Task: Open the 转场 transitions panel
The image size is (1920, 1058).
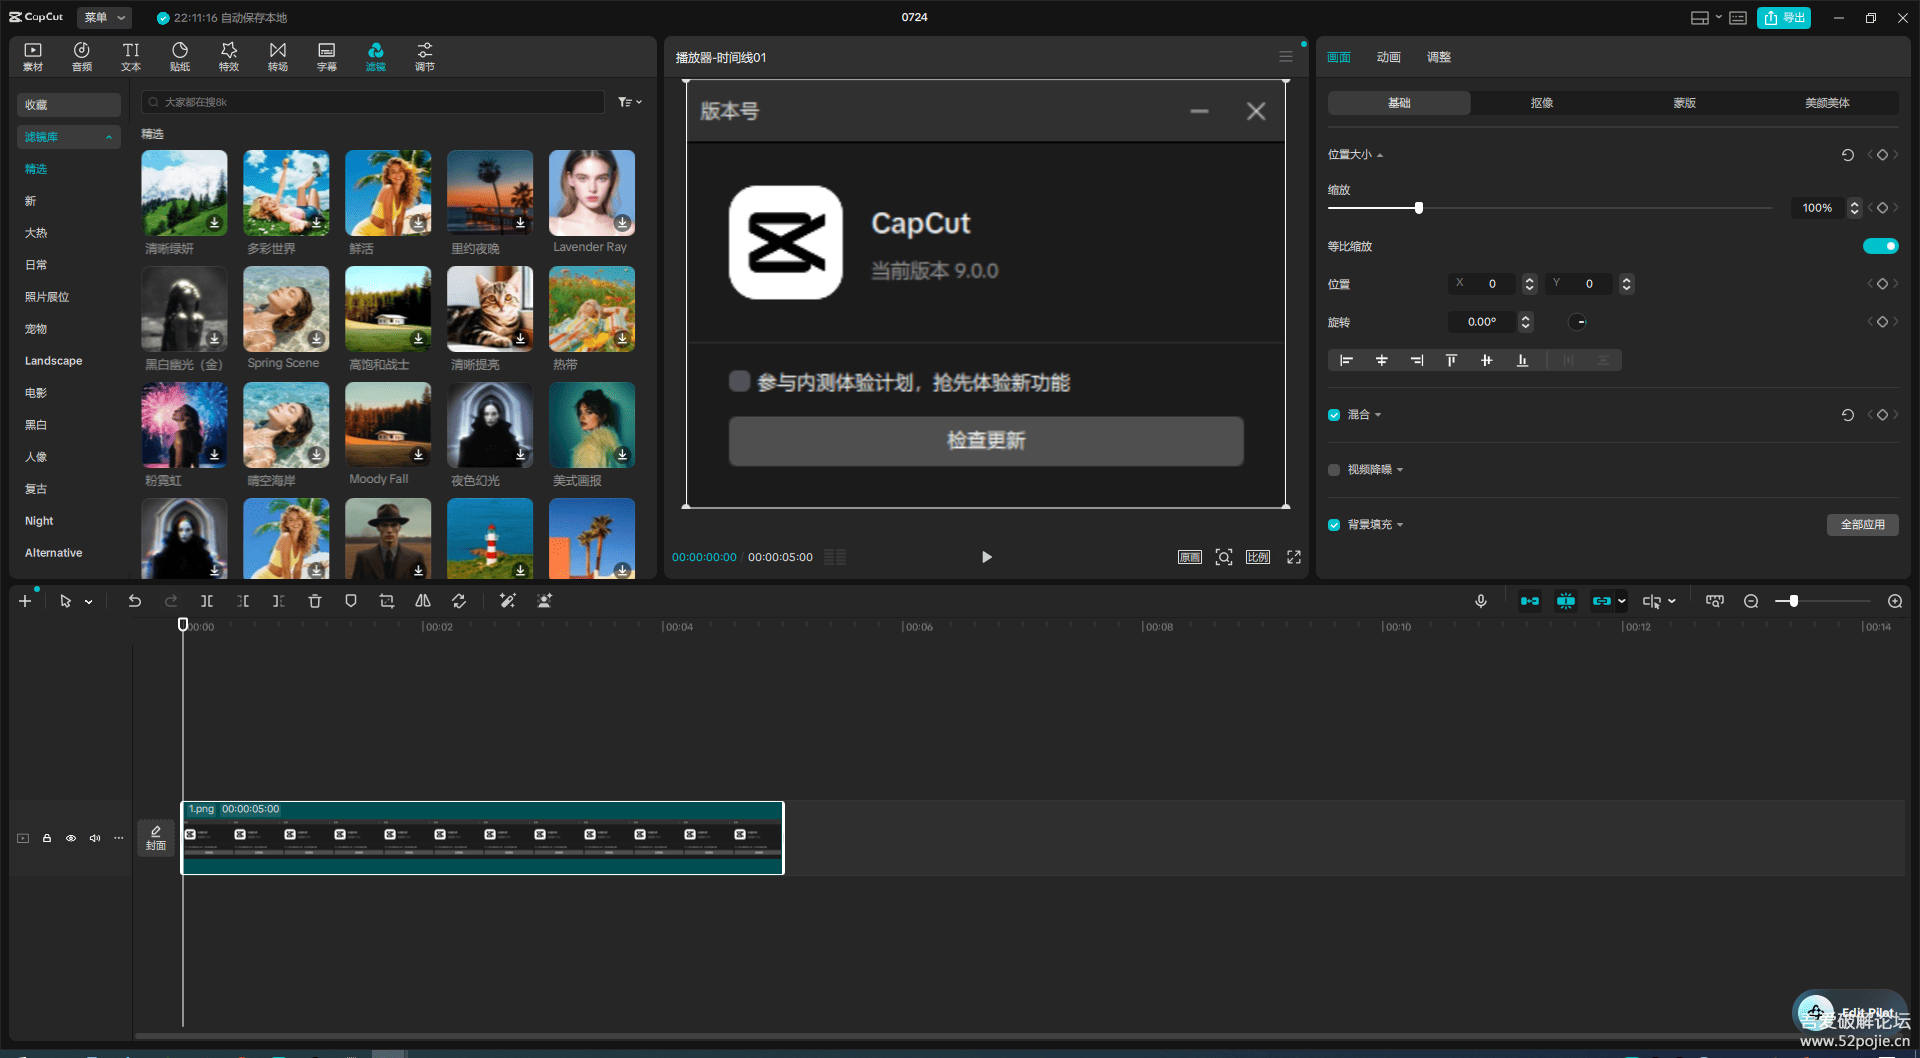Action: click(278, 57)
